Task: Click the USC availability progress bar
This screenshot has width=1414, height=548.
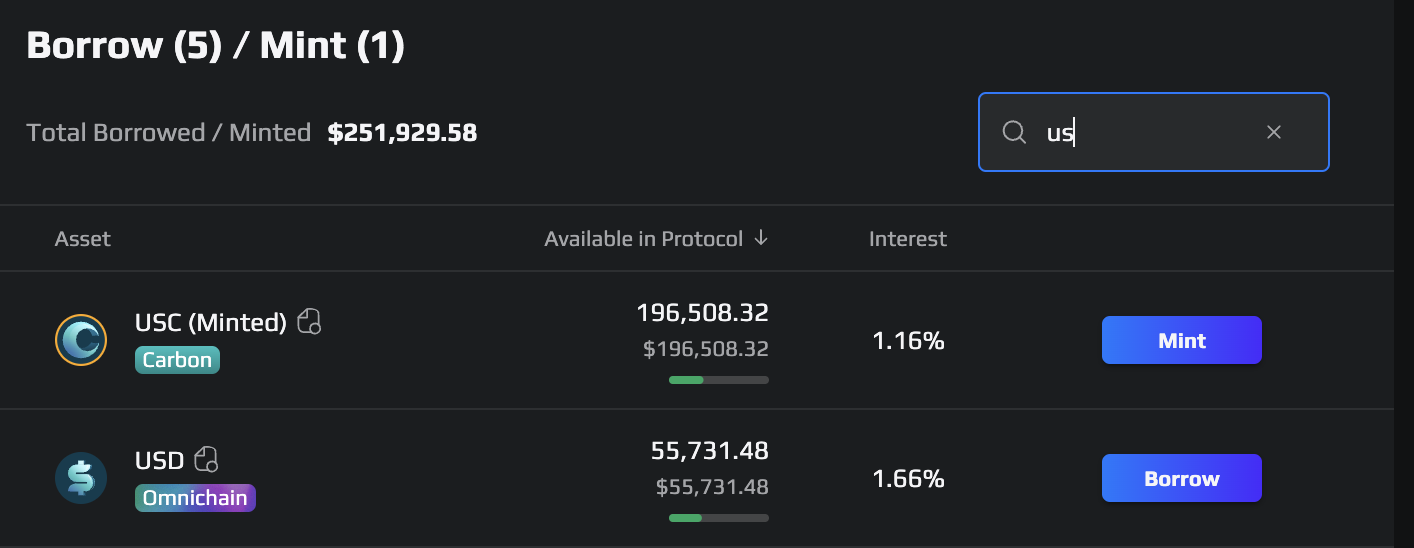Action: click(x=718, y=380)
